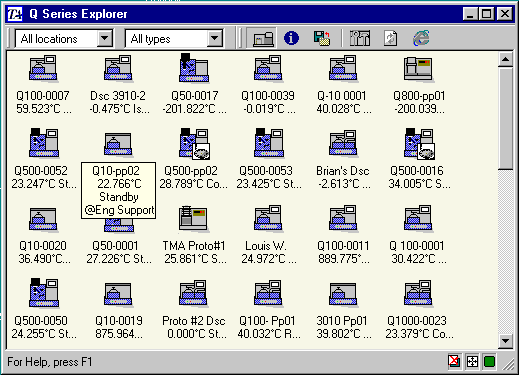Screen dimensions: 519x375
Task: Click the Internet Explorer toolbar icon
Action: [421, 38]
